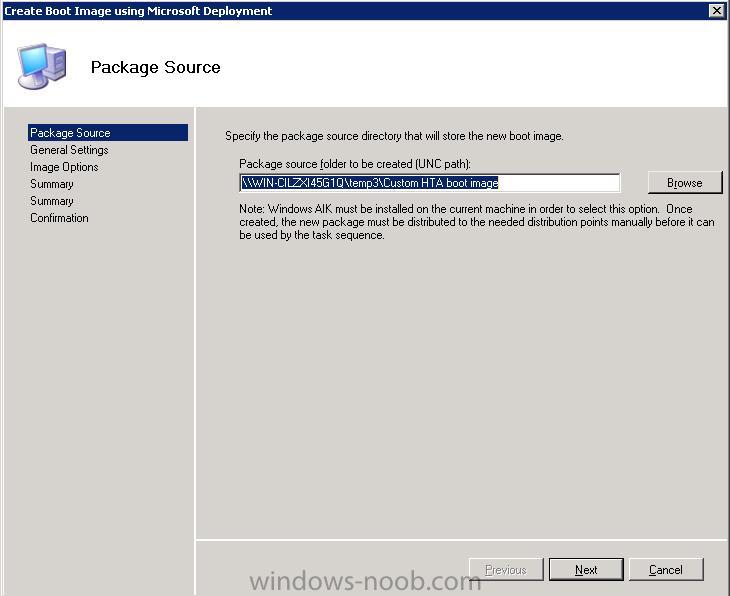Select the Summary step below Image Options
The width and height of the screenshot is (730, 596).
tap(52, 184)
